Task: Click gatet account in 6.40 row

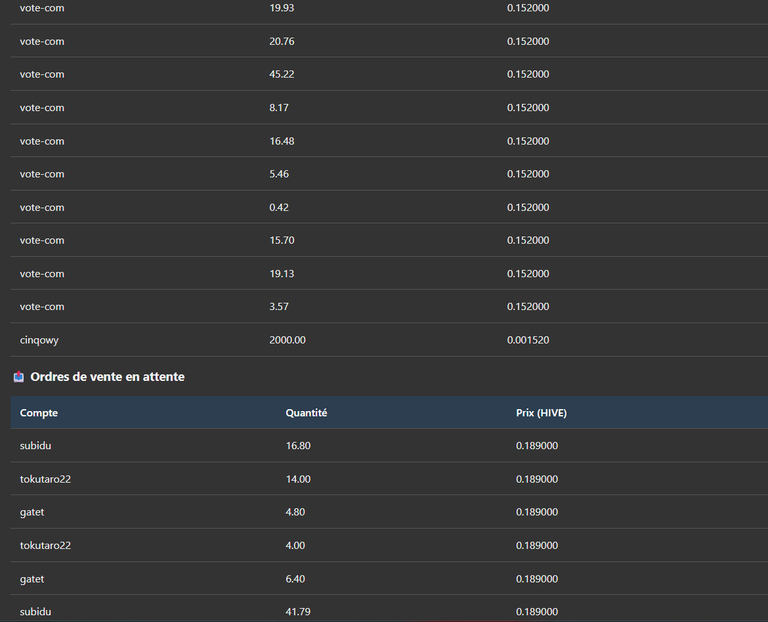Action: [x=32, y=579]
